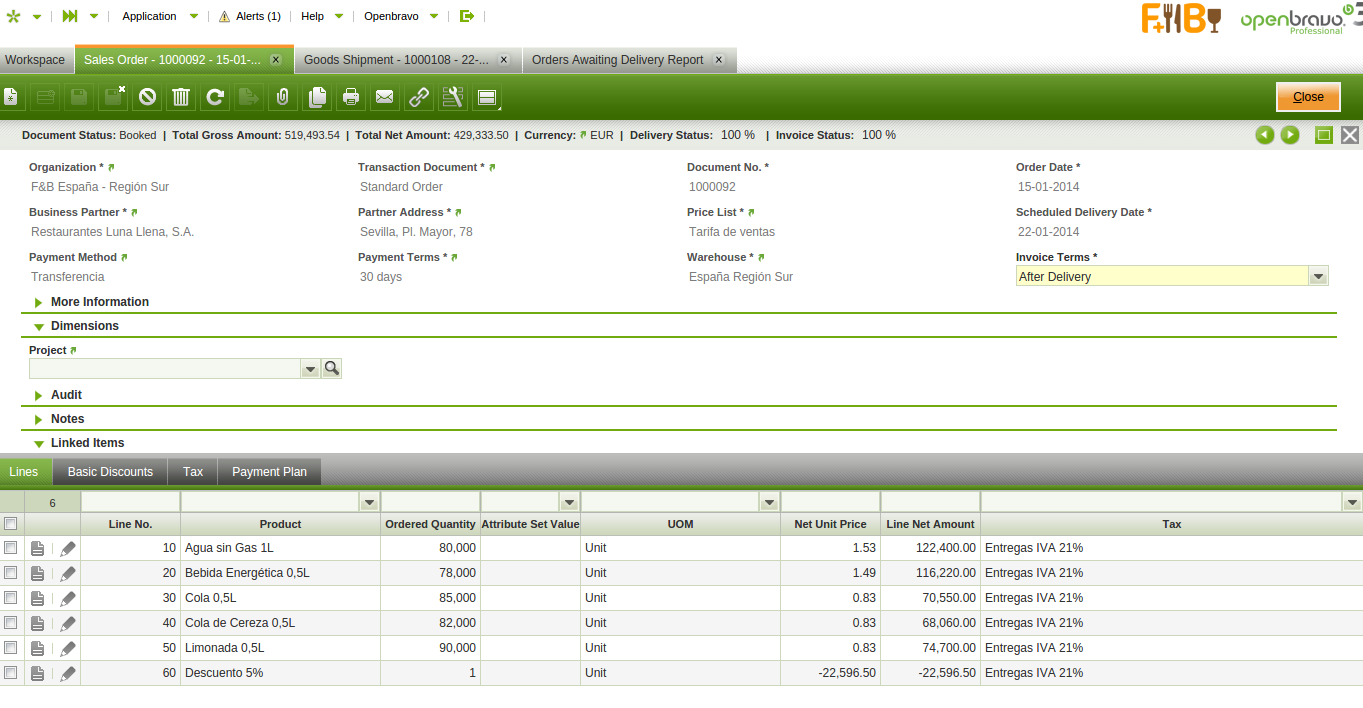The image size is (1363, 708).
Task: Open the Application menu
Action: point(160,16)
